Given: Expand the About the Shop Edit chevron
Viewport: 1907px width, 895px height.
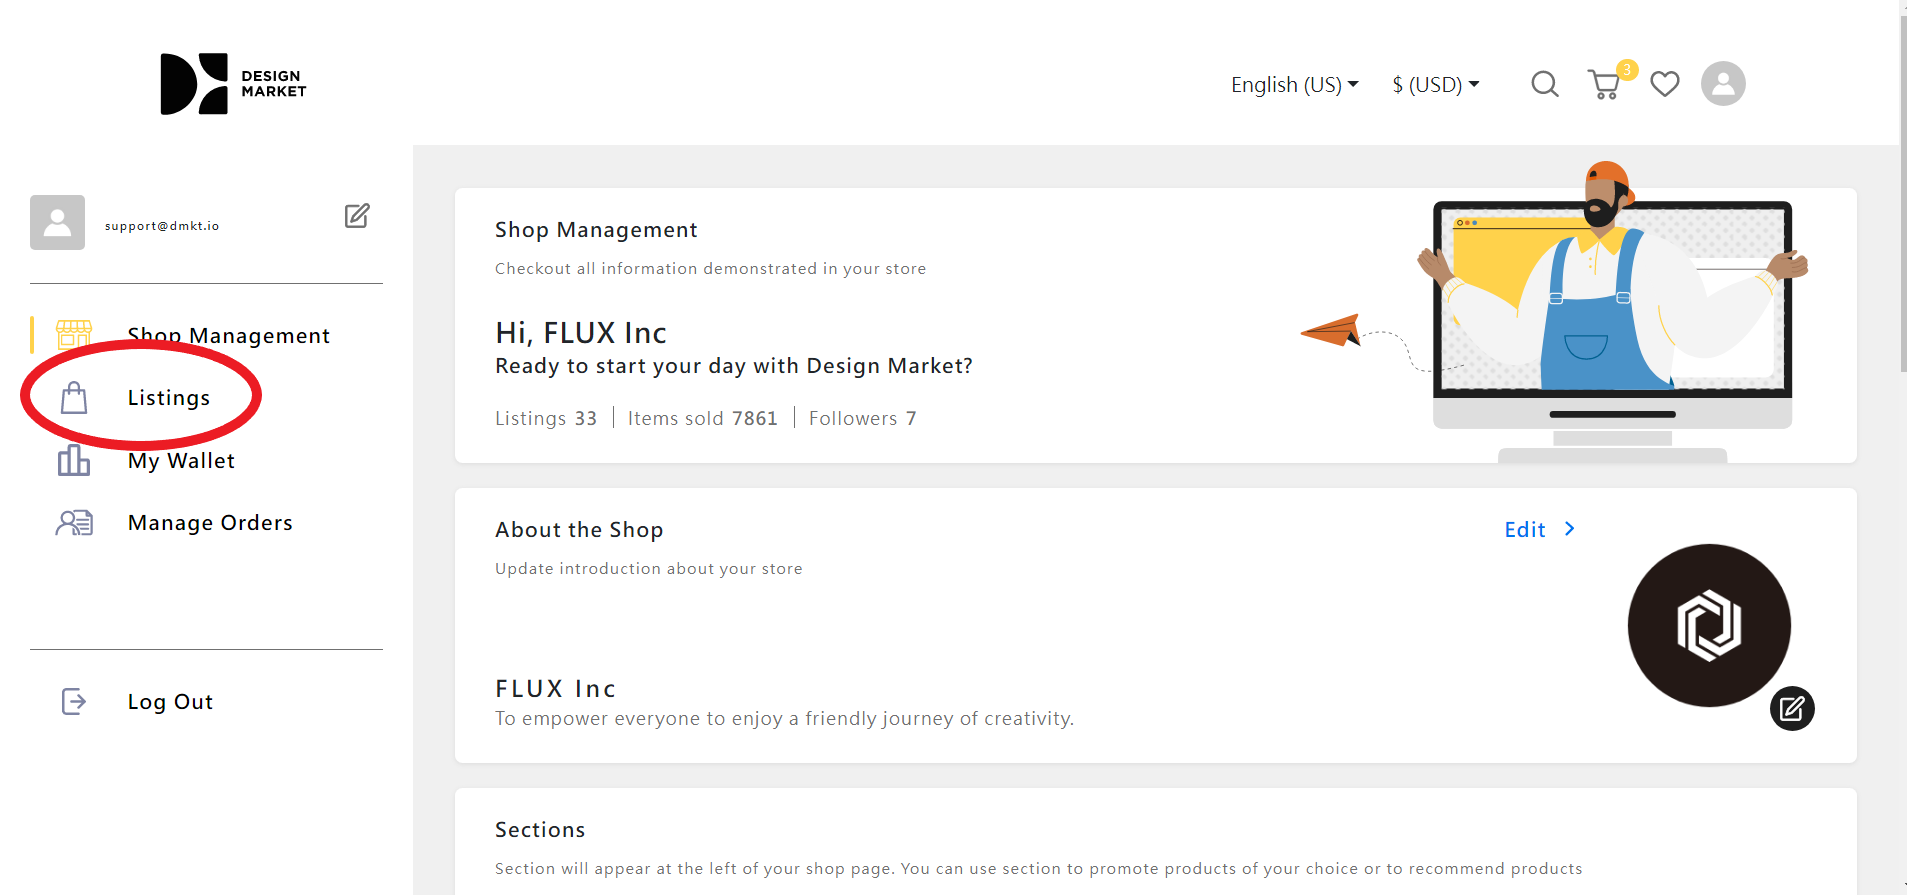Looking at the screenshot, I should click(1570, 529).
